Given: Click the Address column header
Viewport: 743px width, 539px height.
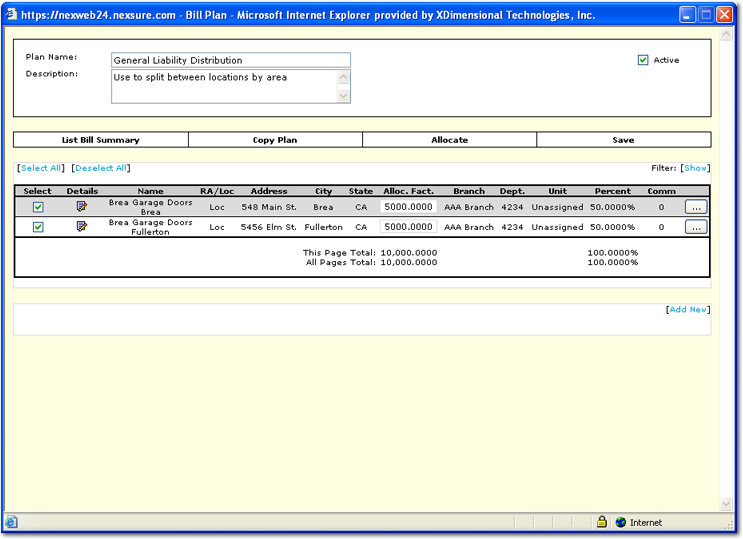Looking at the screenshot, I should pyautogui.click(x=269, y=191).
